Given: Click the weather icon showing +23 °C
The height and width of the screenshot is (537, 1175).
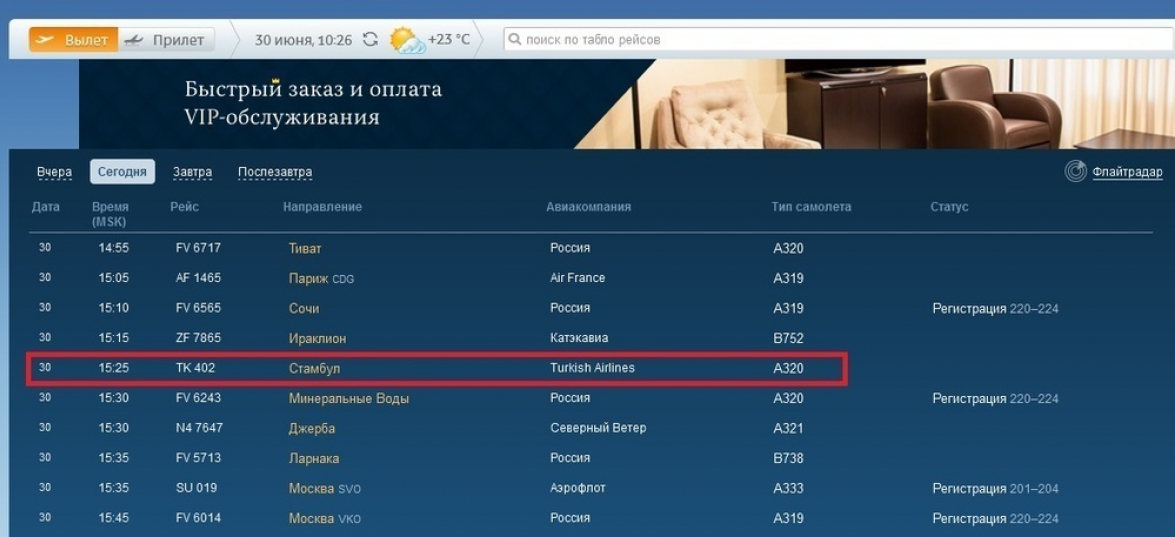Looking at the screenshot, I should click(x=408, y=40).
